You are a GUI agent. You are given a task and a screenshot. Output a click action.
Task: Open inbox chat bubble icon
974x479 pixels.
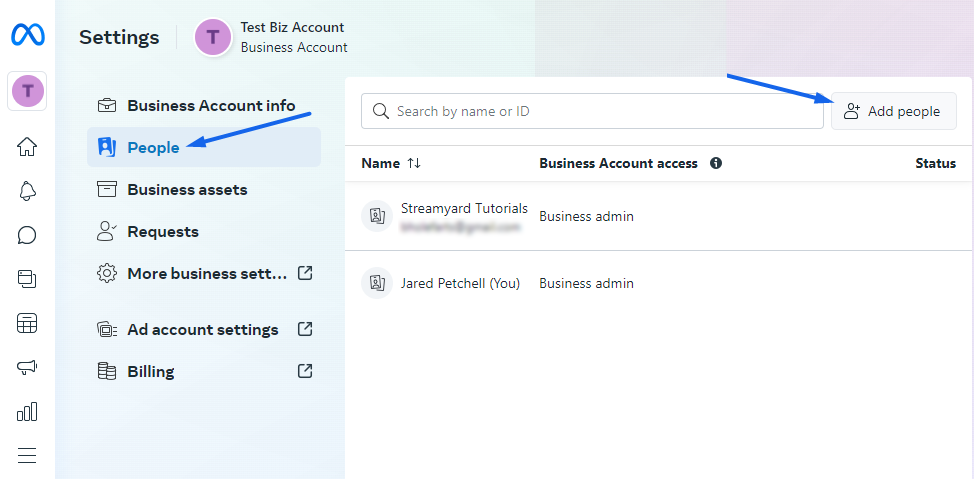click(x=27, y=235)
